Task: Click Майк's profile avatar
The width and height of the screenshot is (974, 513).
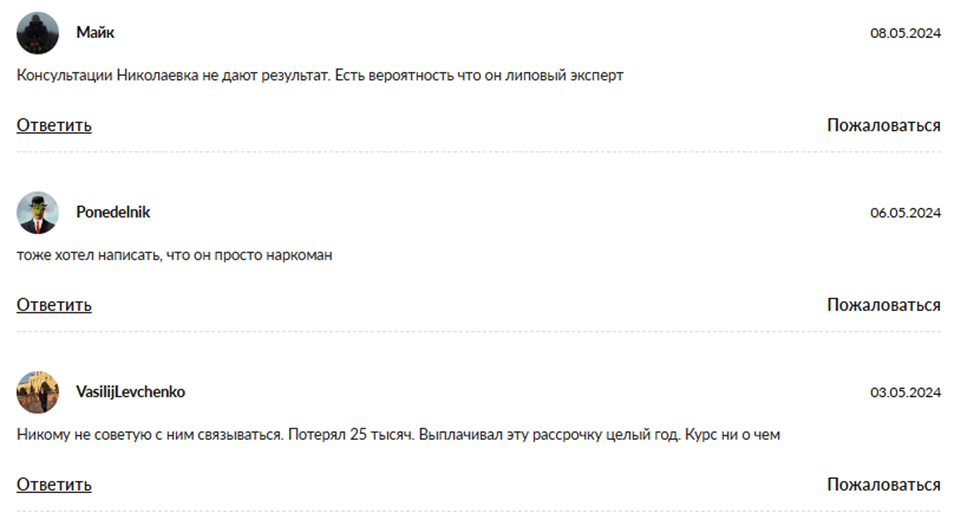Action: pos(38,33)
